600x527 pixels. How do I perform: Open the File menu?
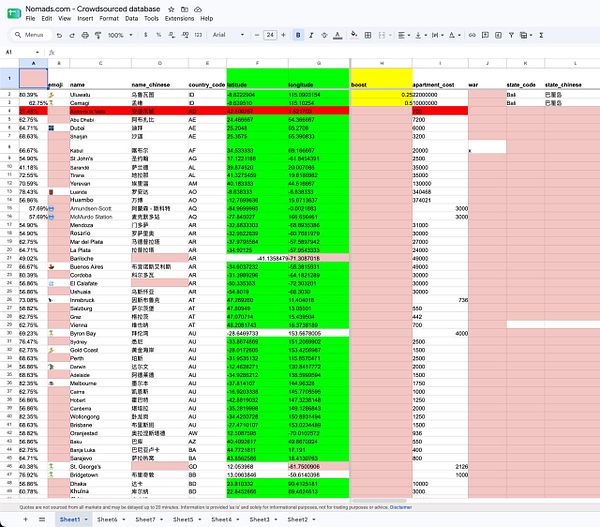(30, 18)
